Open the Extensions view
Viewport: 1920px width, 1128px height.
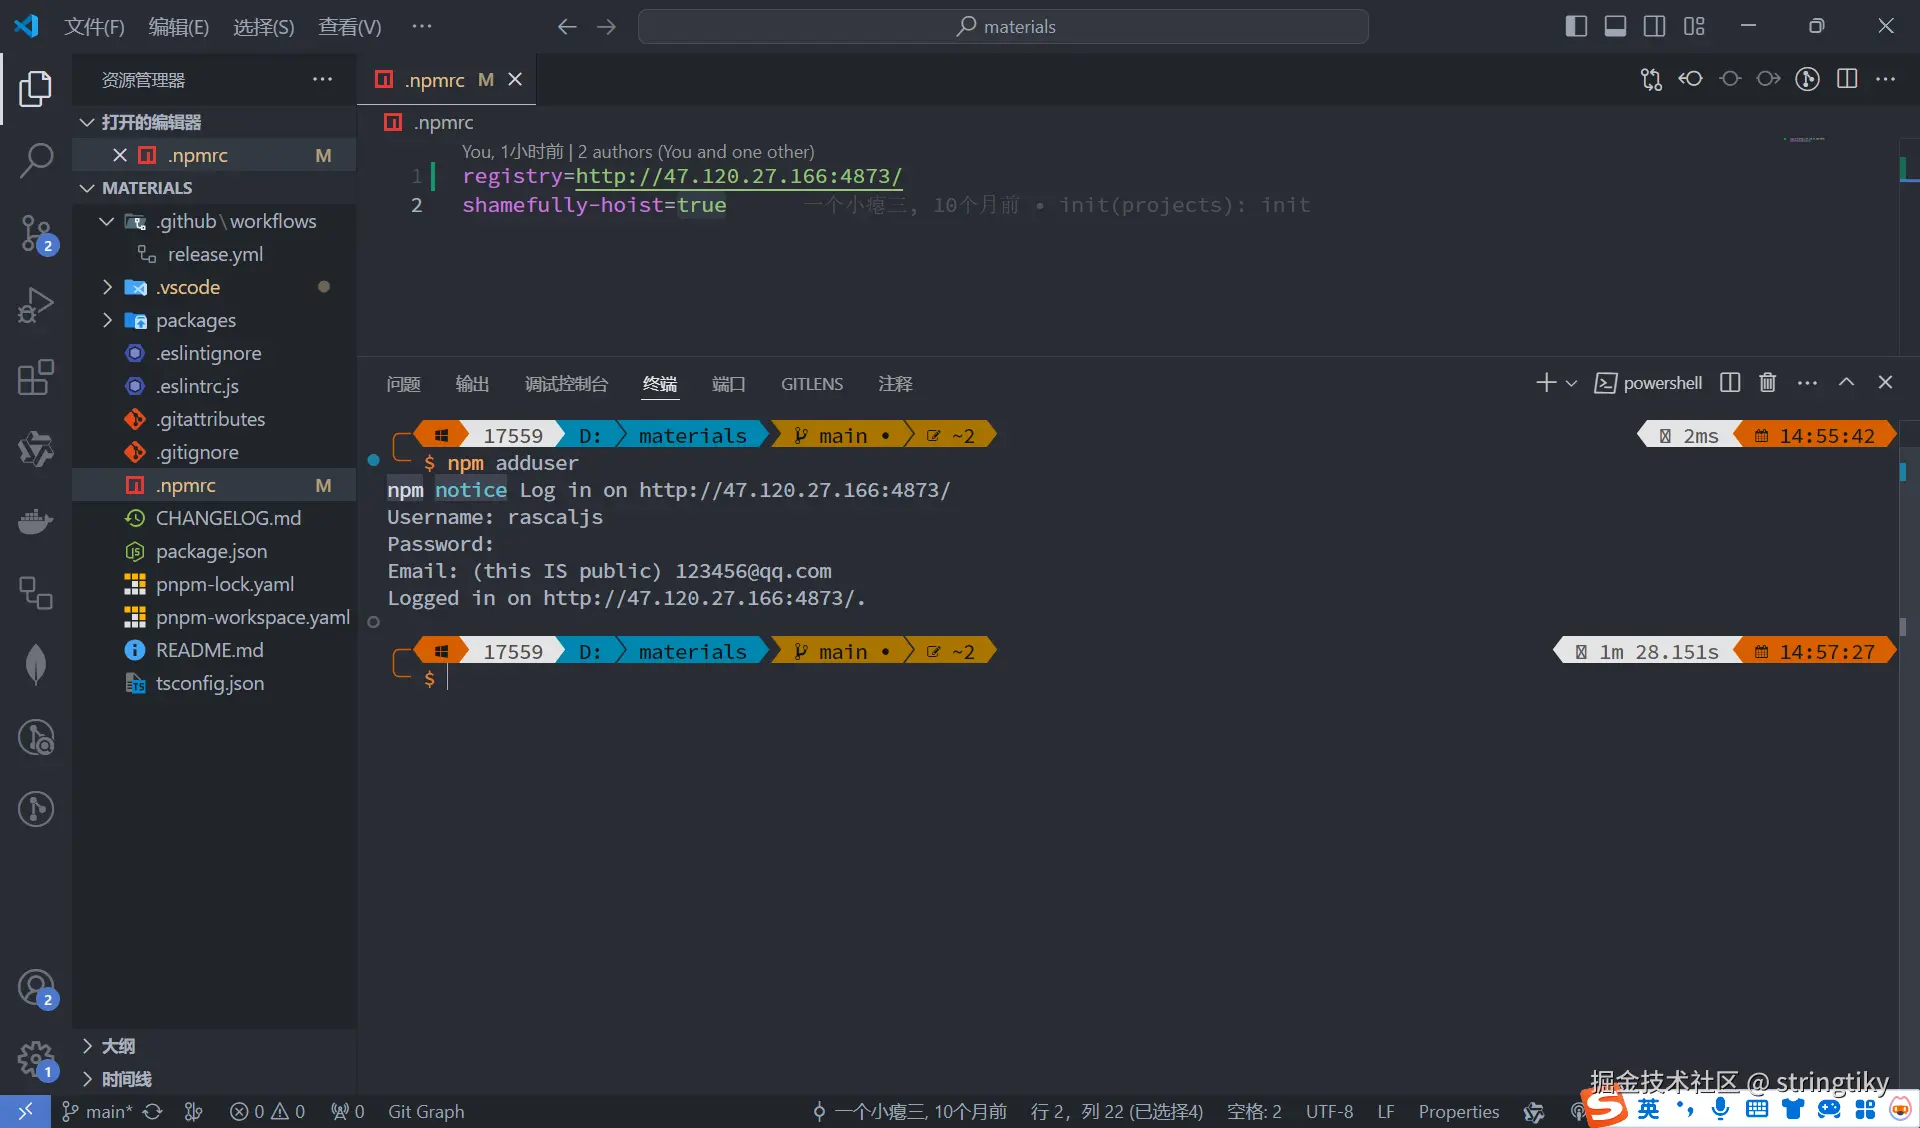pos(36,377)
